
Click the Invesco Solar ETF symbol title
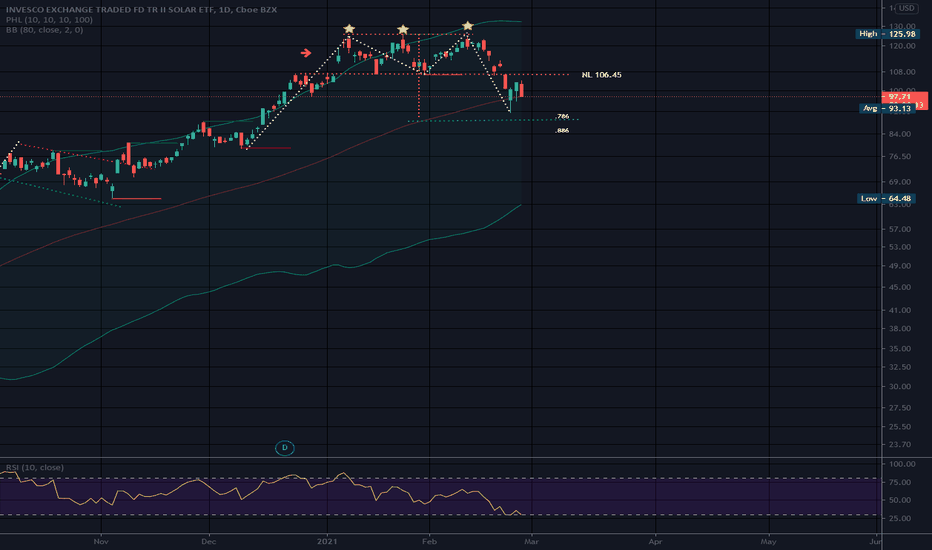coord(141,10)
